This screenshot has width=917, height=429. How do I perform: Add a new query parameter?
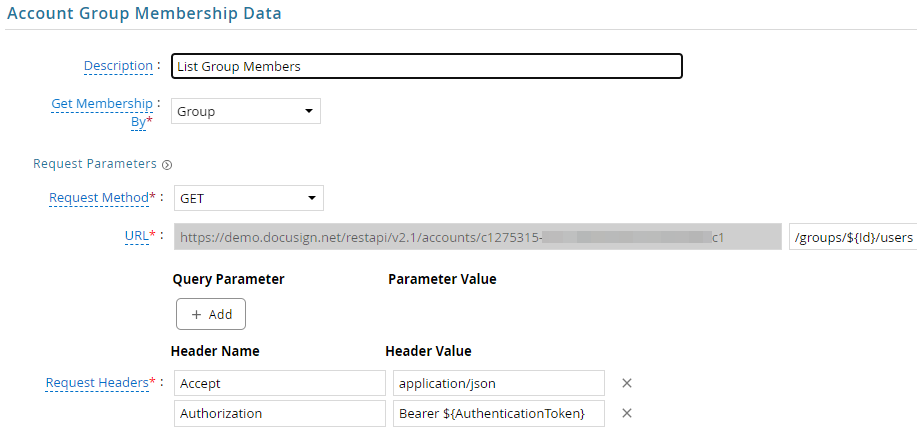coord(211,314)
